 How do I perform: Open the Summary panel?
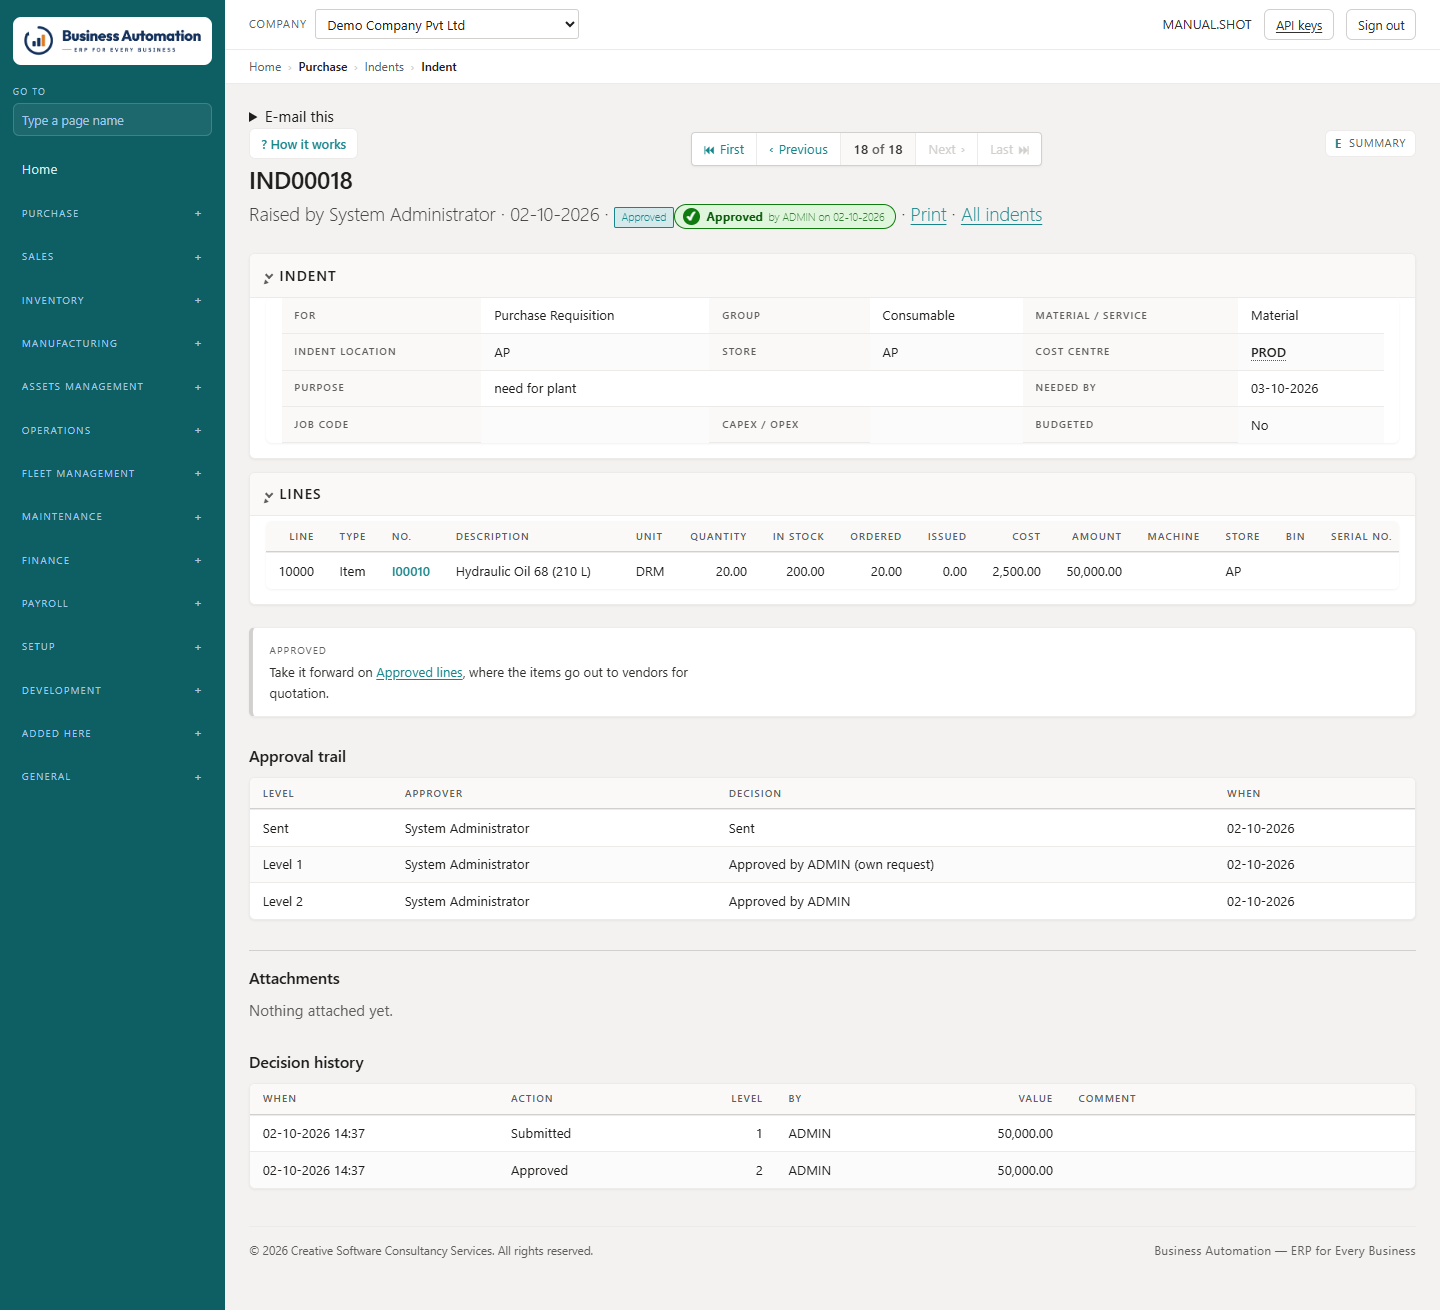pyautogui.click(x=1370, y=143)
